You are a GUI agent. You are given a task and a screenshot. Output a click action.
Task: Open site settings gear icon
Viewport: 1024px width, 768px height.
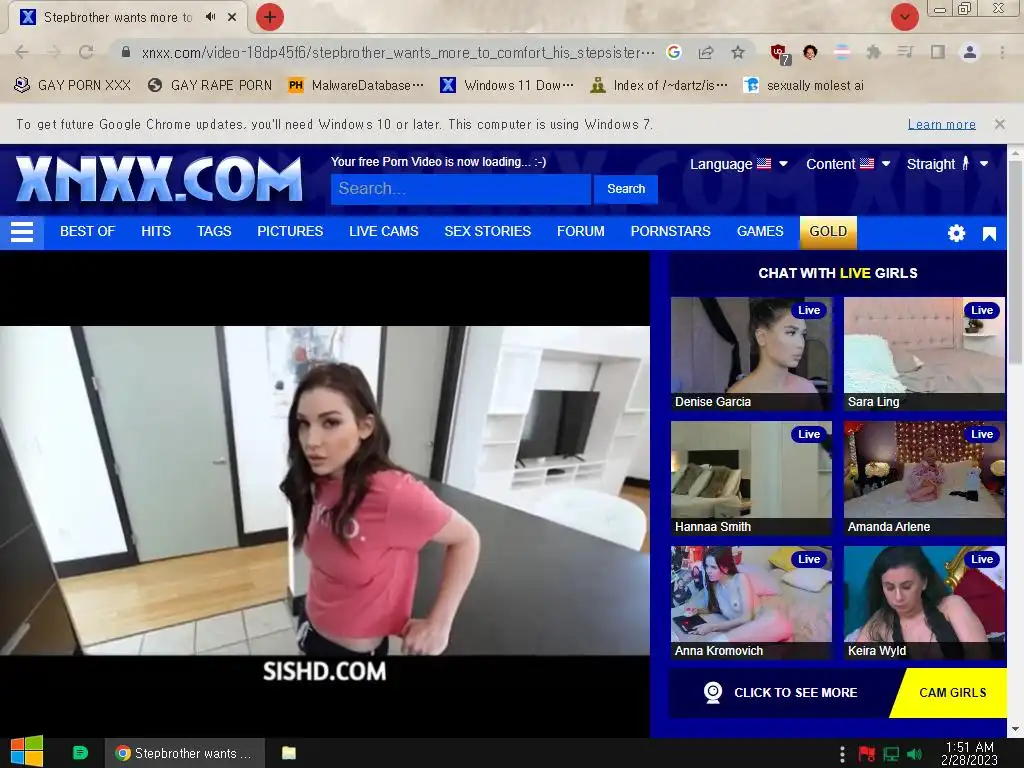tap(957, 233)
